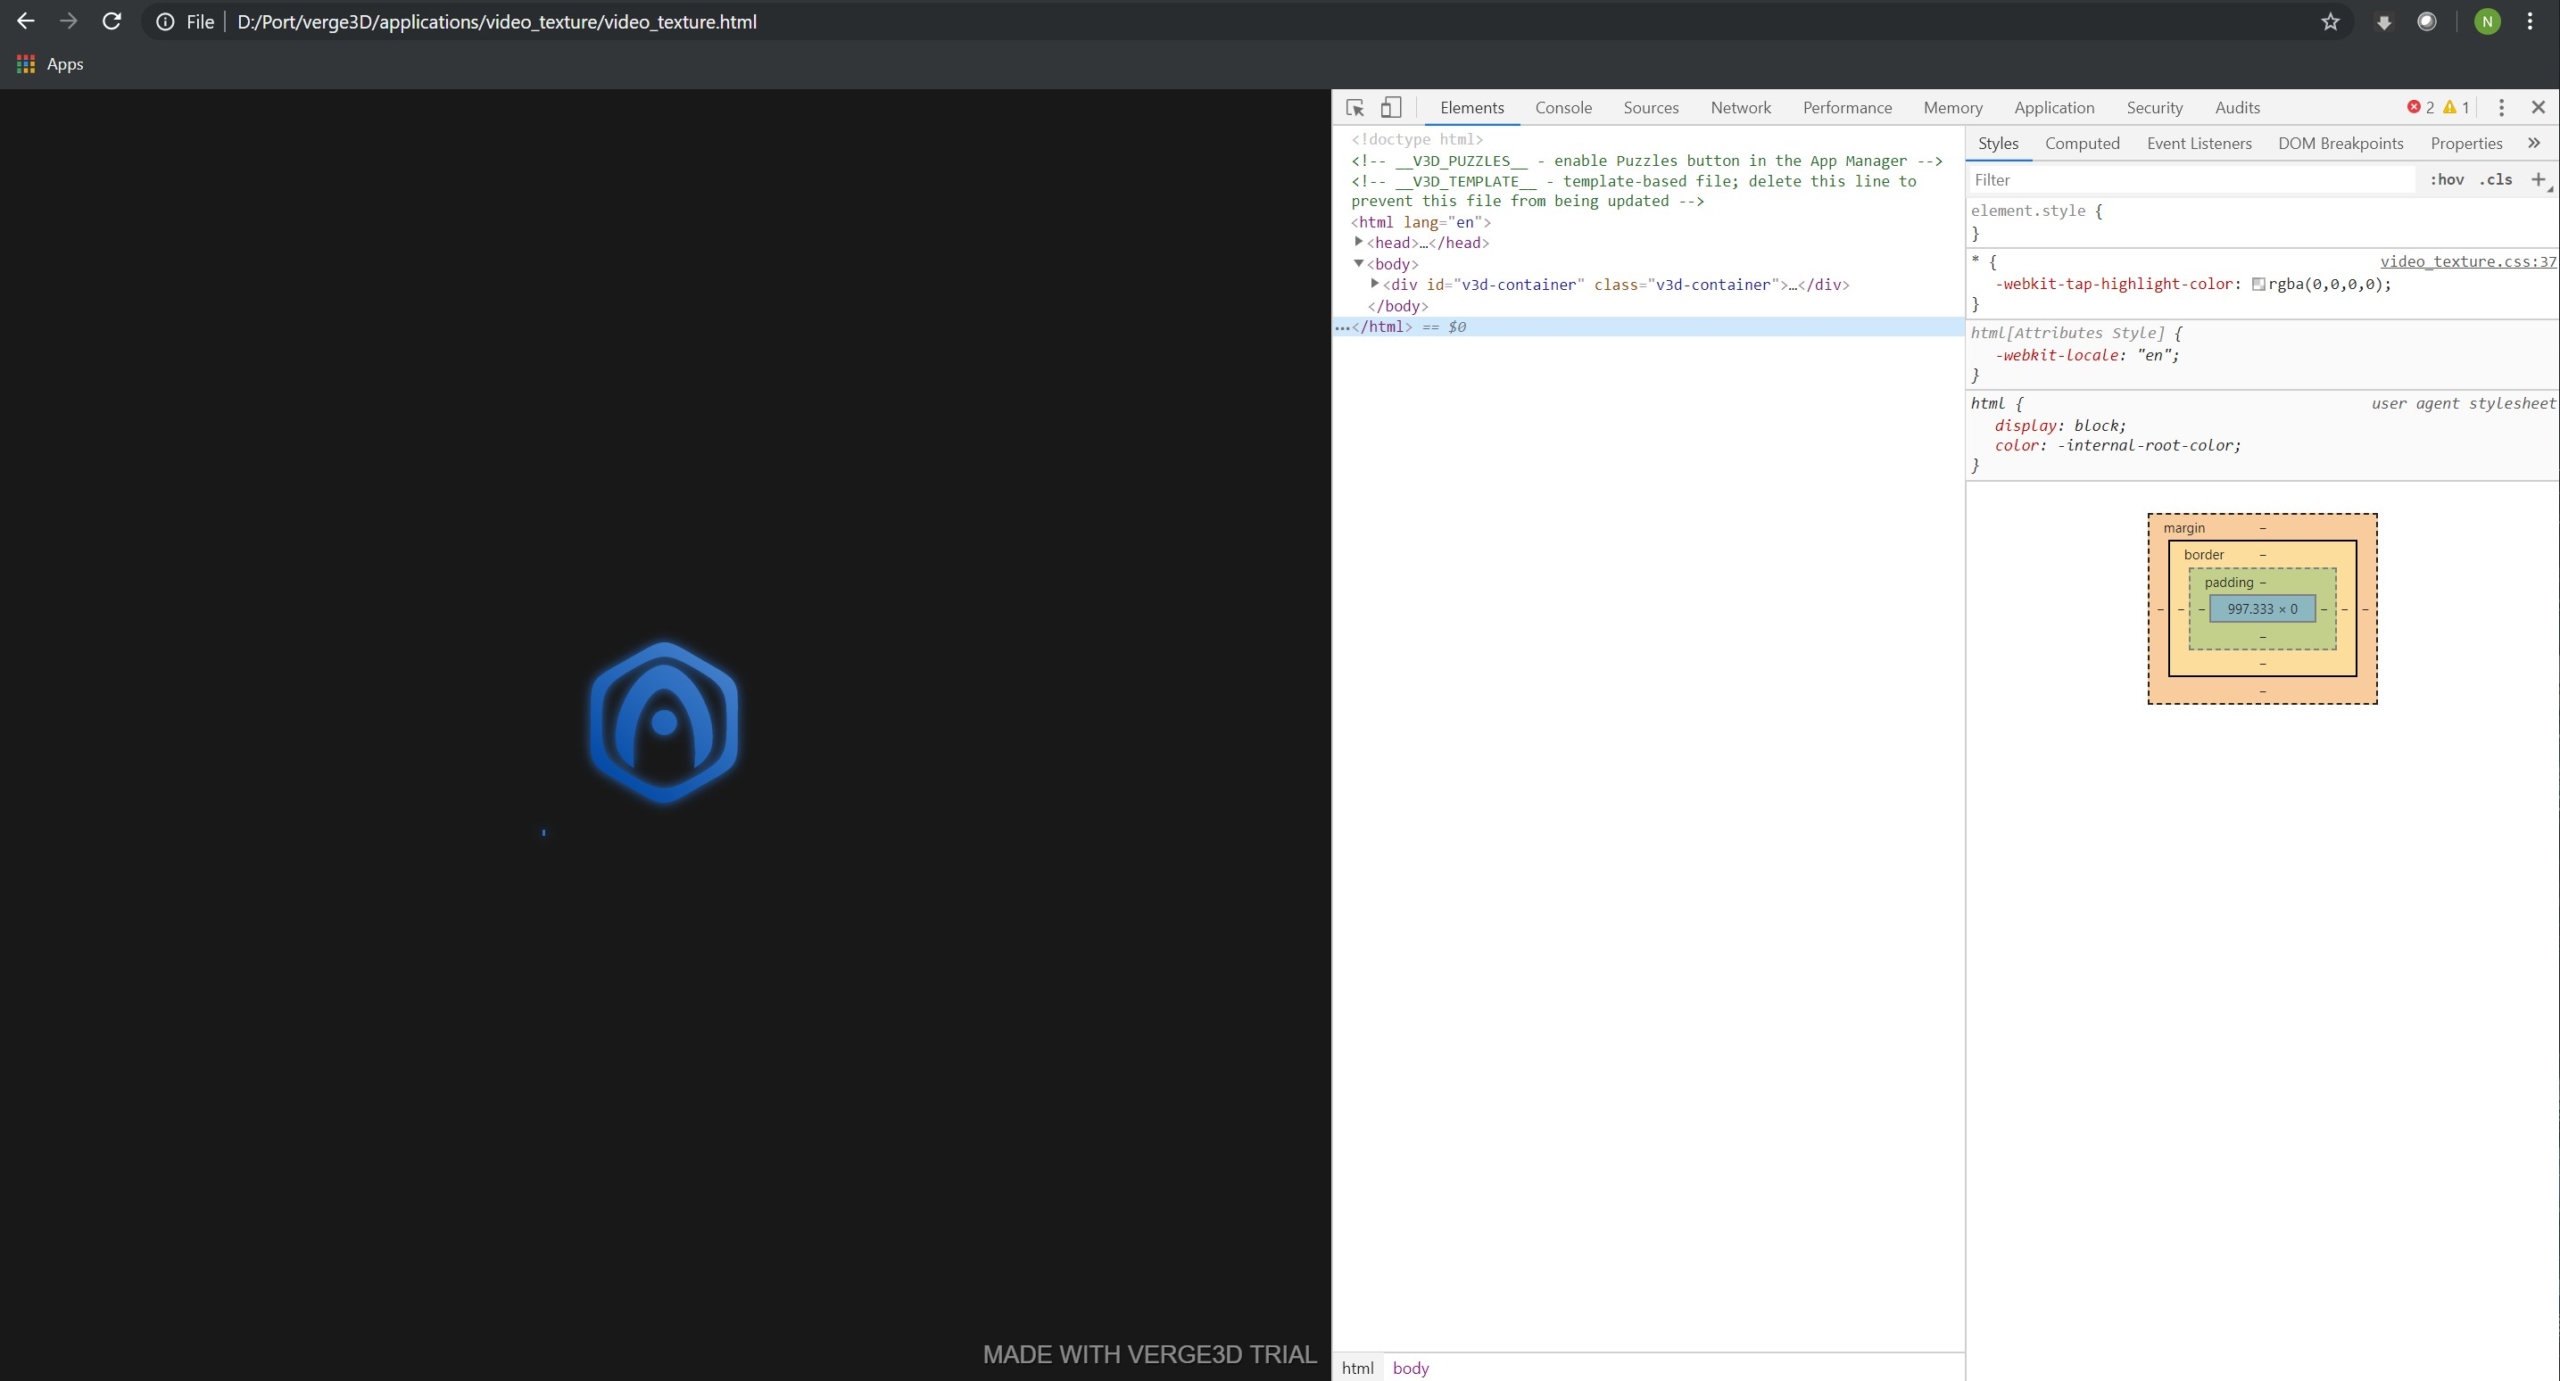
Task: Open the Audits tab
Action: pos(2237,108)
